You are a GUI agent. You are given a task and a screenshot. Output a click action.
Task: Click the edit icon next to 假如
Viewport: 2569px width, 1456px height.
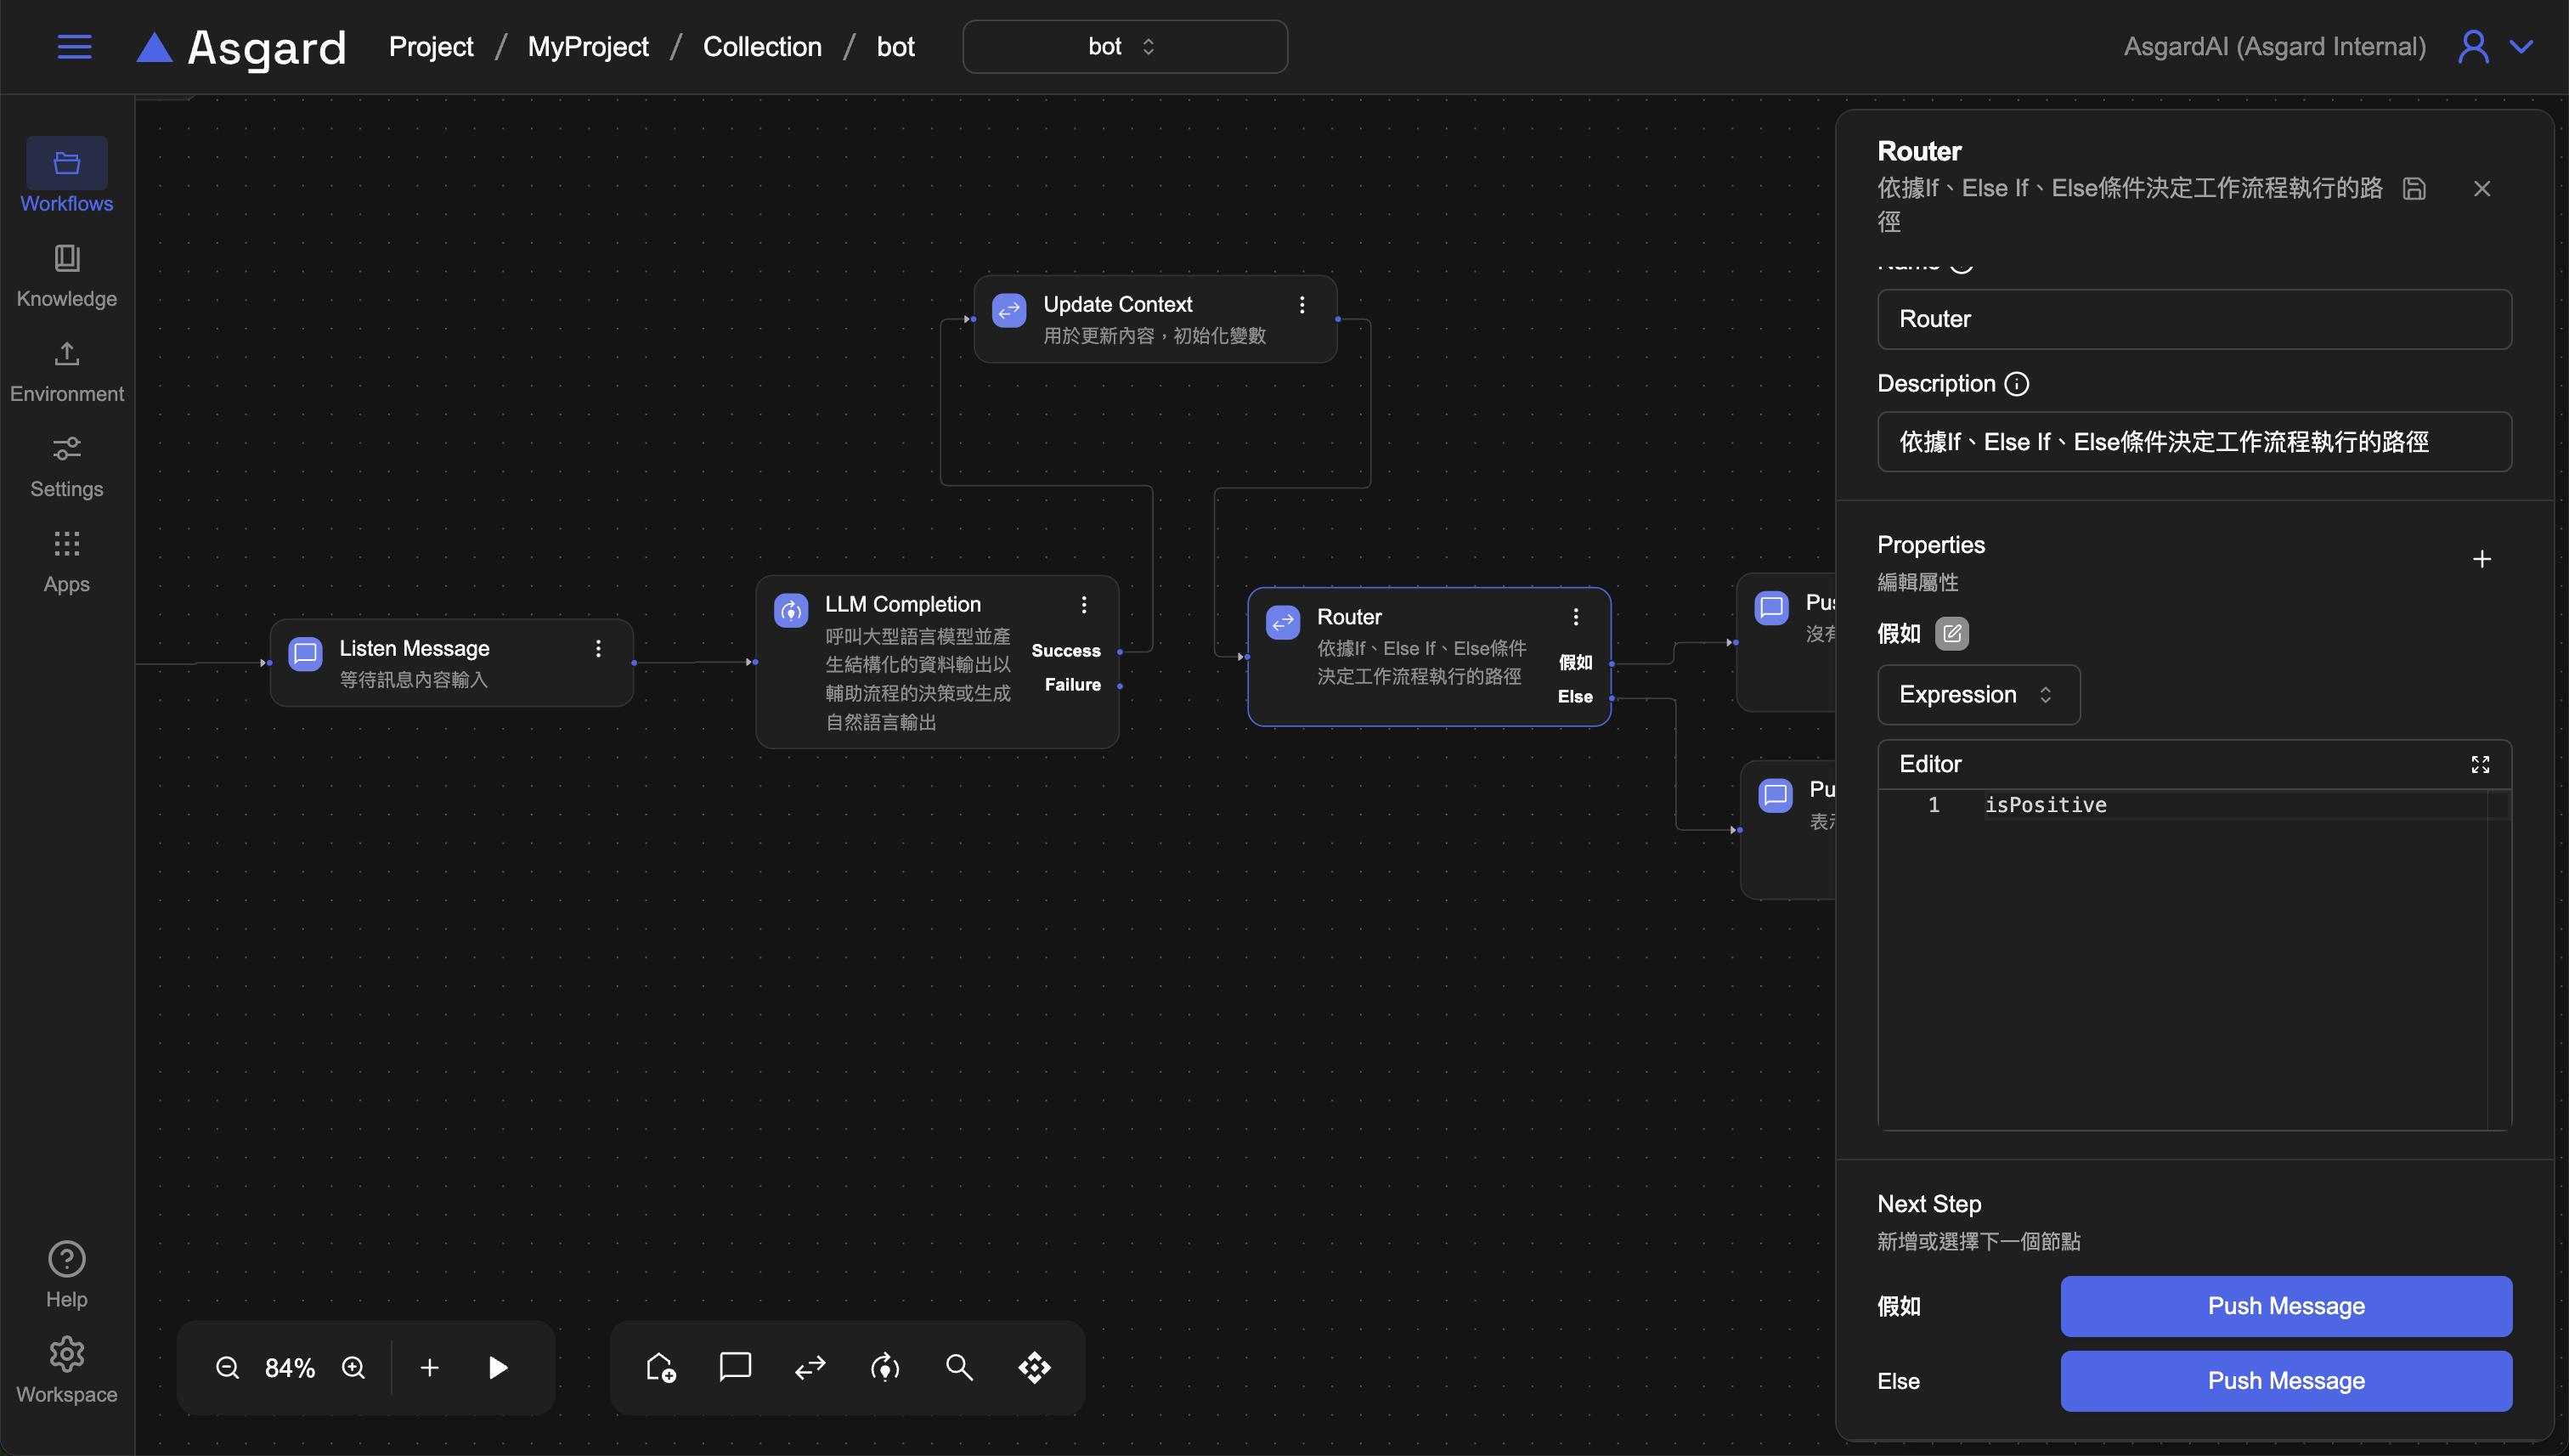click(1951, 633)
